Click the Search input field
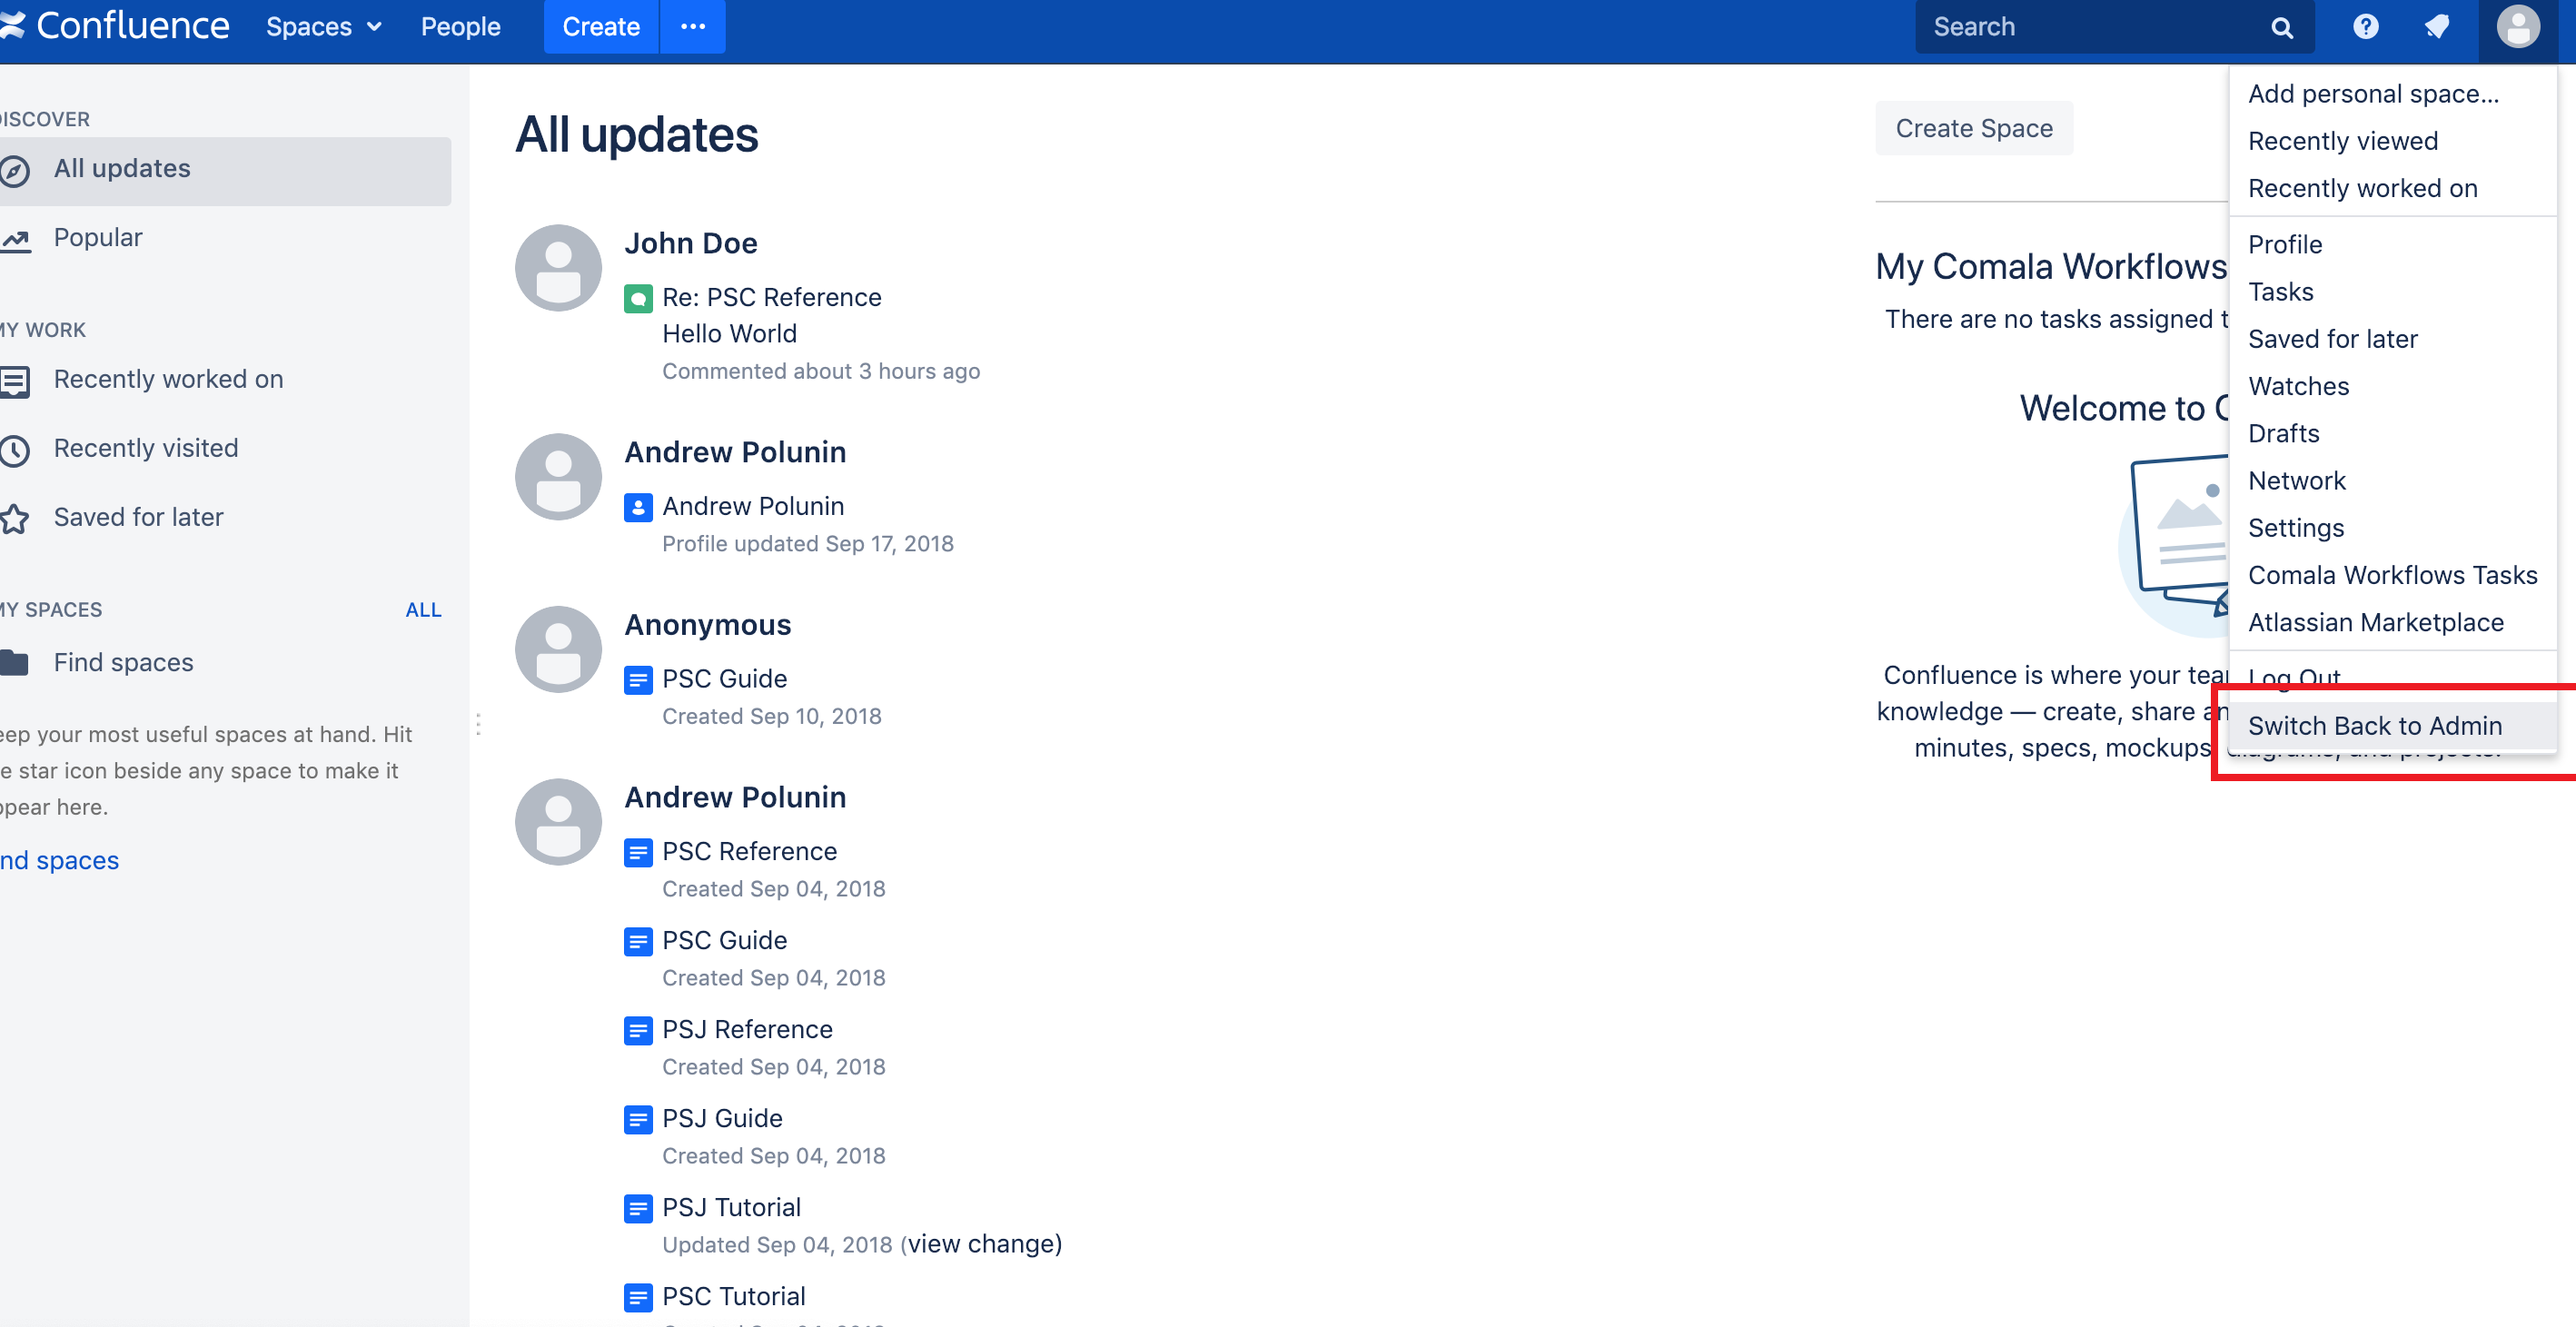 click(x=2115, y=27)
